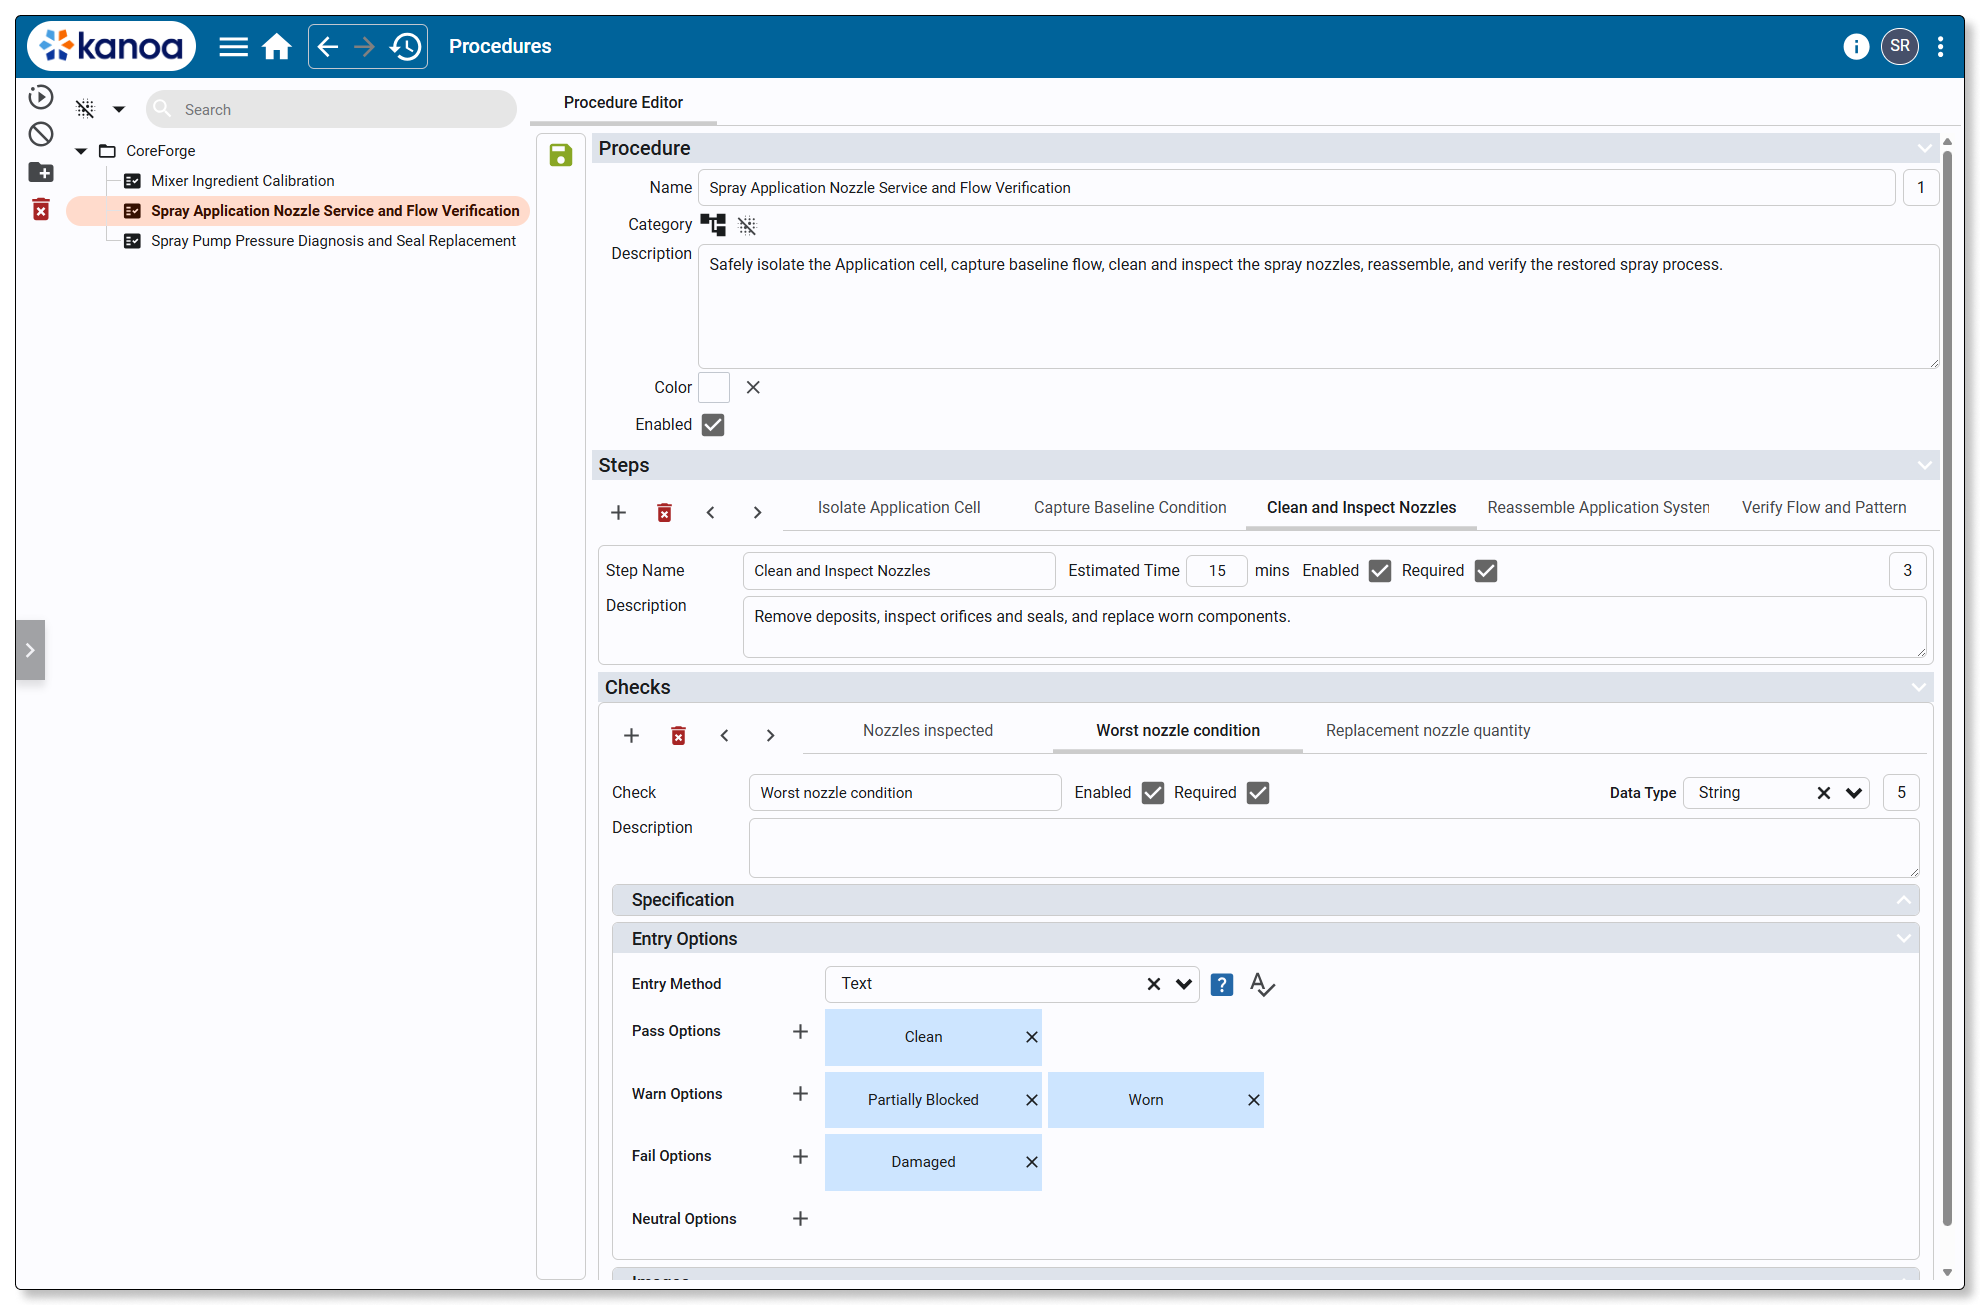Pick a color in the Color swatch
This screenshot has height=1305, width=1980.
(x=714, y=388)
